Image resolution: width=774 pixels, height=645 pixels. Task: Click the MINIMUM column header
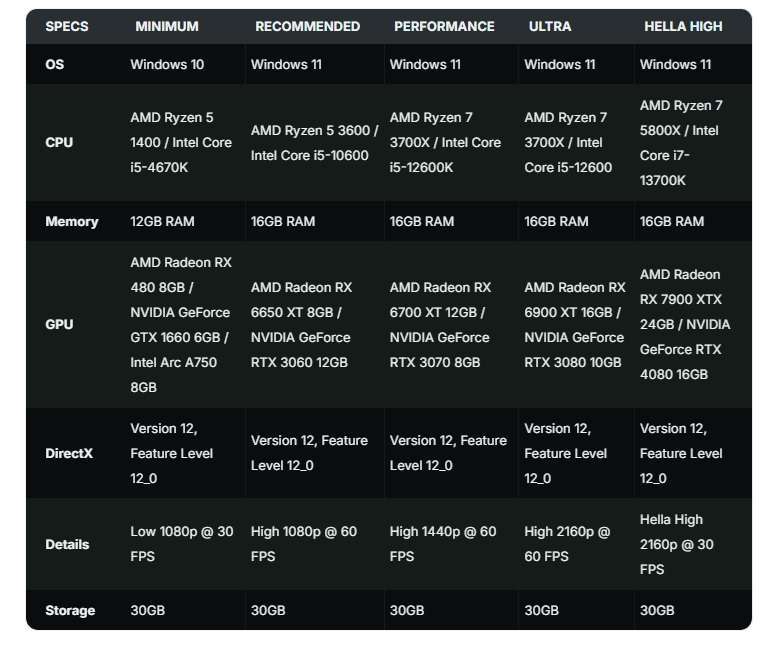(x=167, y=26)
